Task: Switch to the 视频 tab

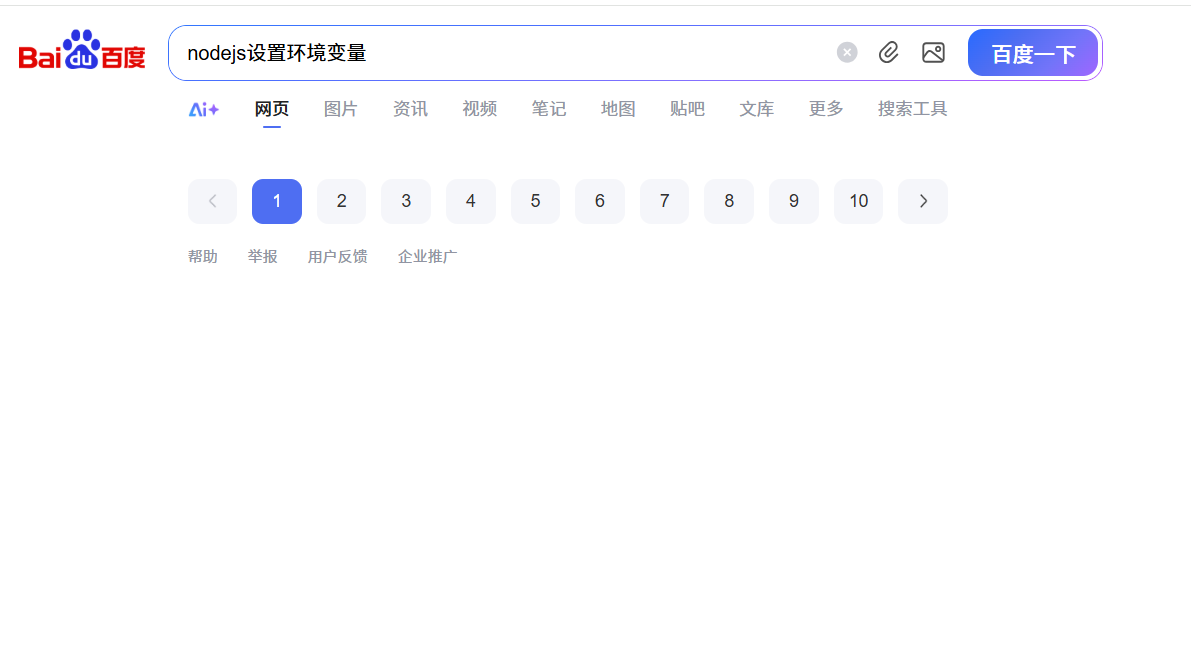Action: [479, 109]
